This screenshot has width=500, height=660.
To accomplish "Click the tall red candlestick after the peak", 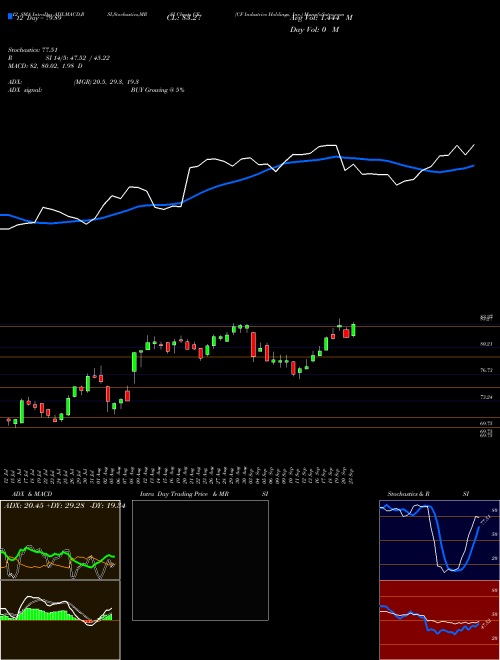I will pyautogui.click(x=254, y=345).
